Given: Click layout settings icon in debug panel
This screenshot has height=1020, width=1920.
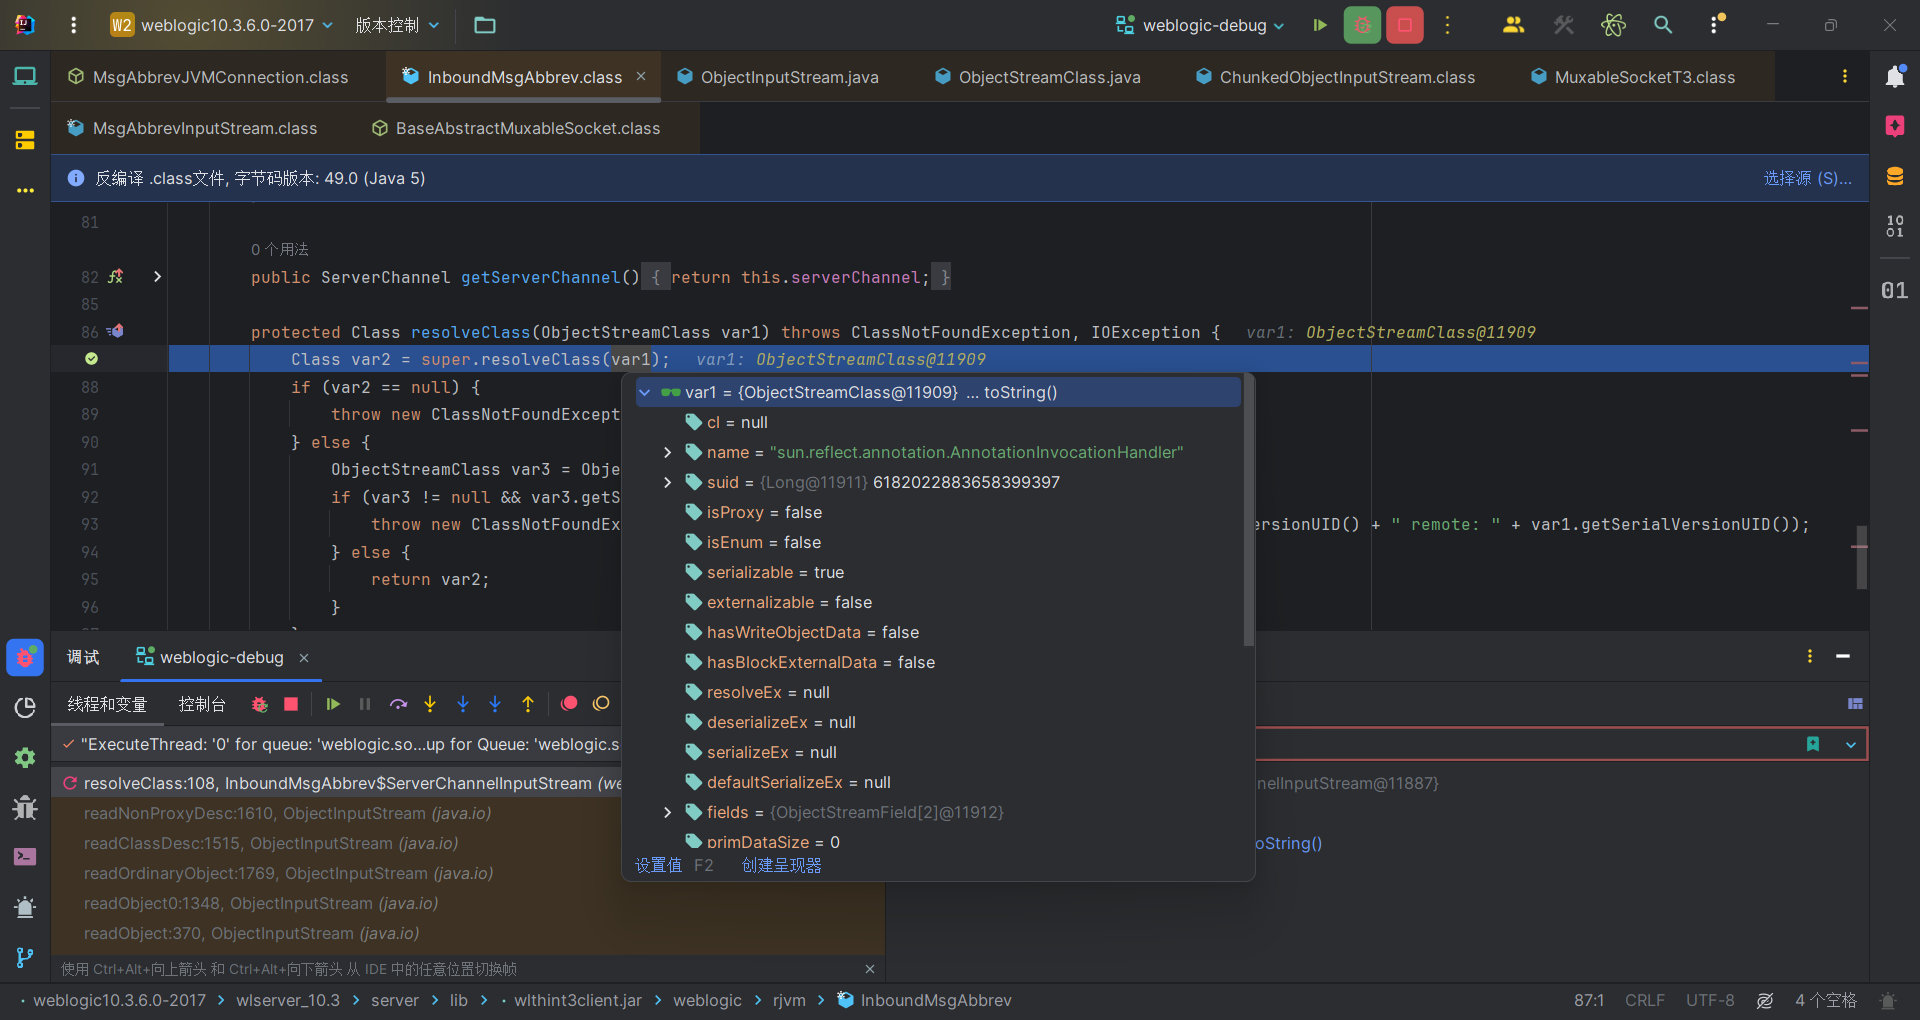Looking at the screenshot, I should tap(1855, 704).
